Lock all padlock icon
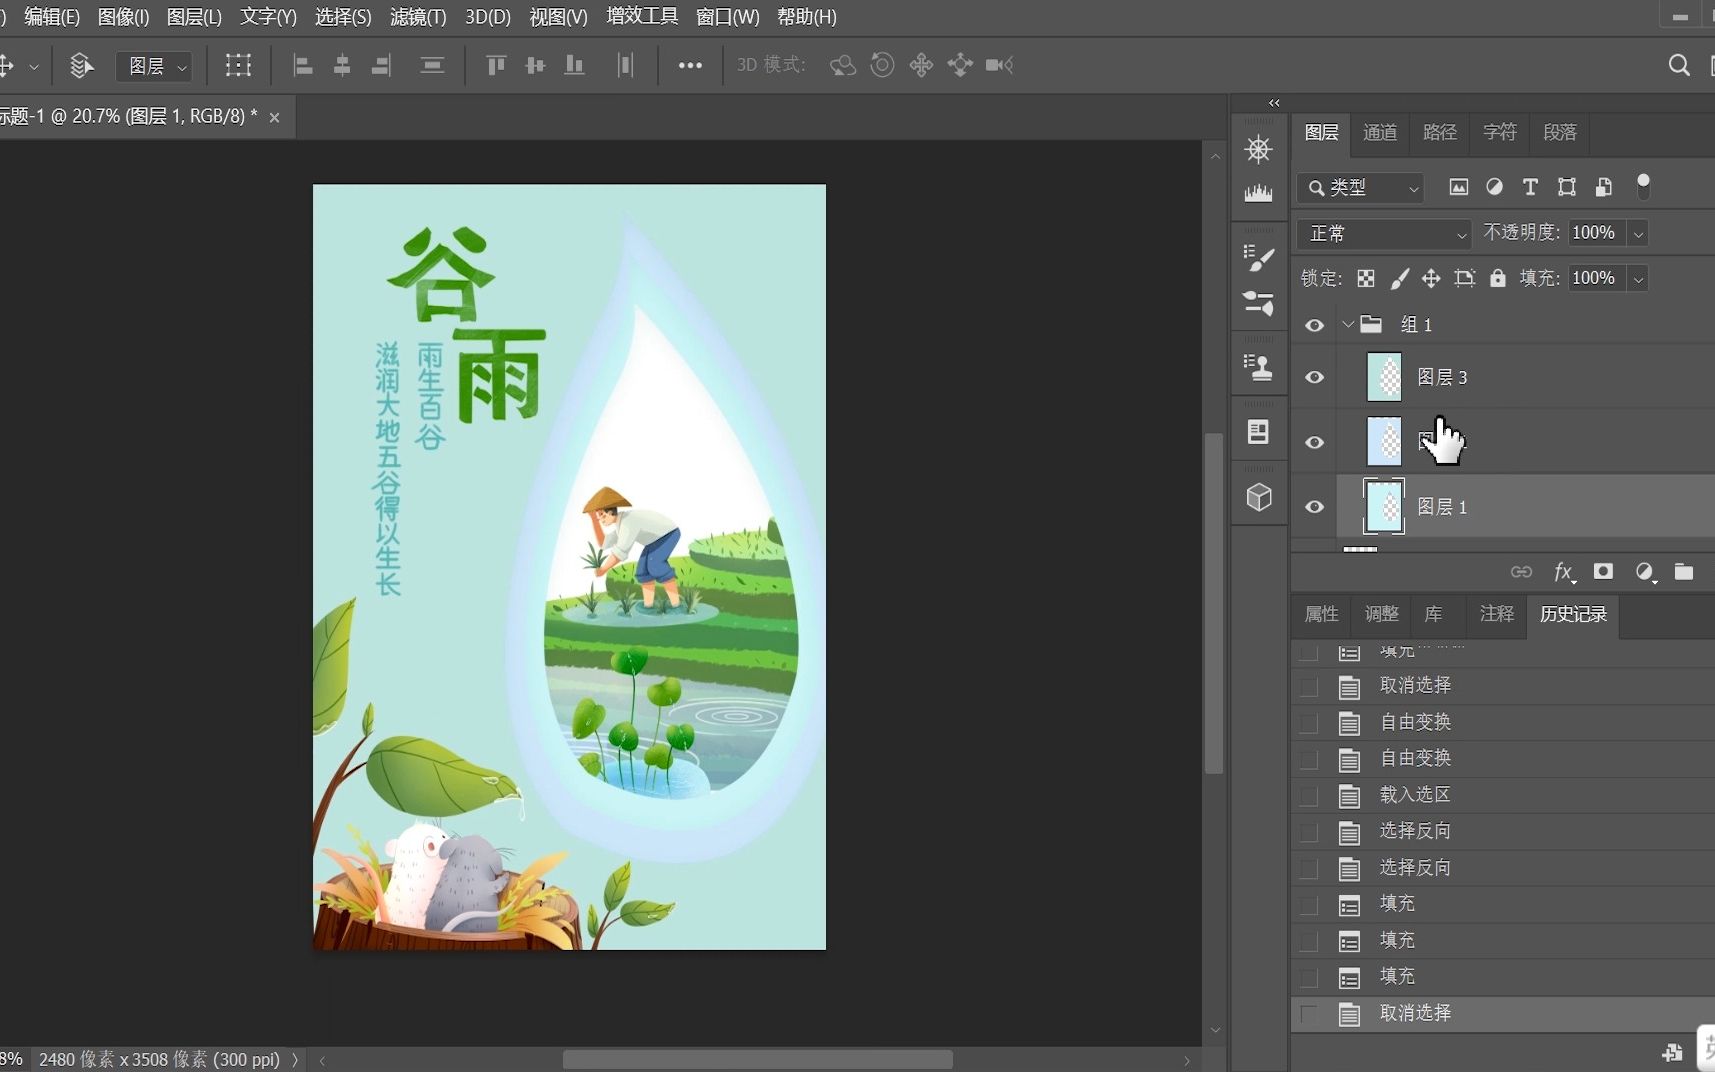Screen dimensions: 1715x1072 1498,278
